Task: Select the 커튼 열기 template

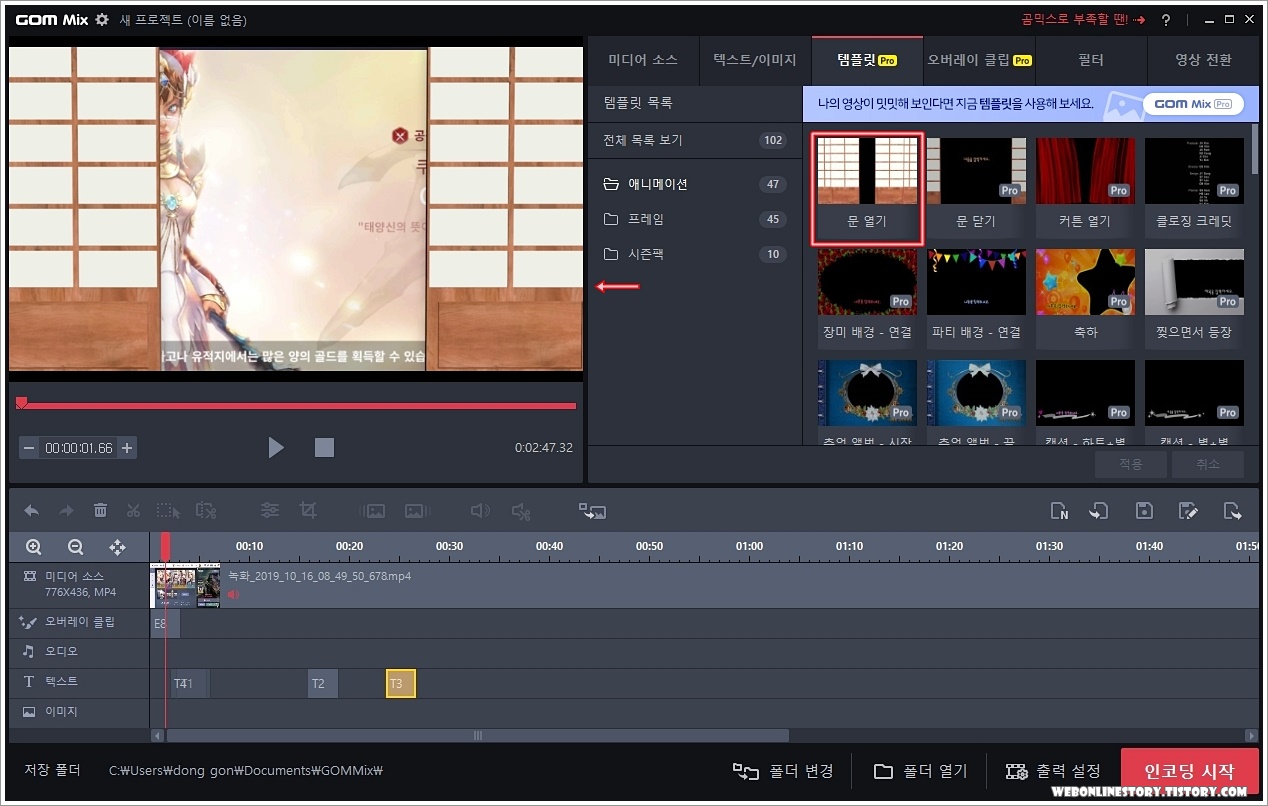Action: point(1085,187)
